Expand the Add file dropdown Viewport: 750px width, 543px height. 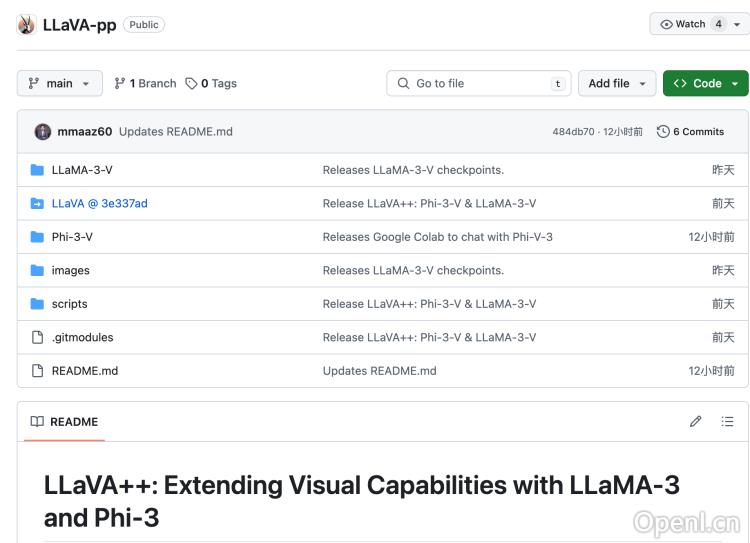617,84
